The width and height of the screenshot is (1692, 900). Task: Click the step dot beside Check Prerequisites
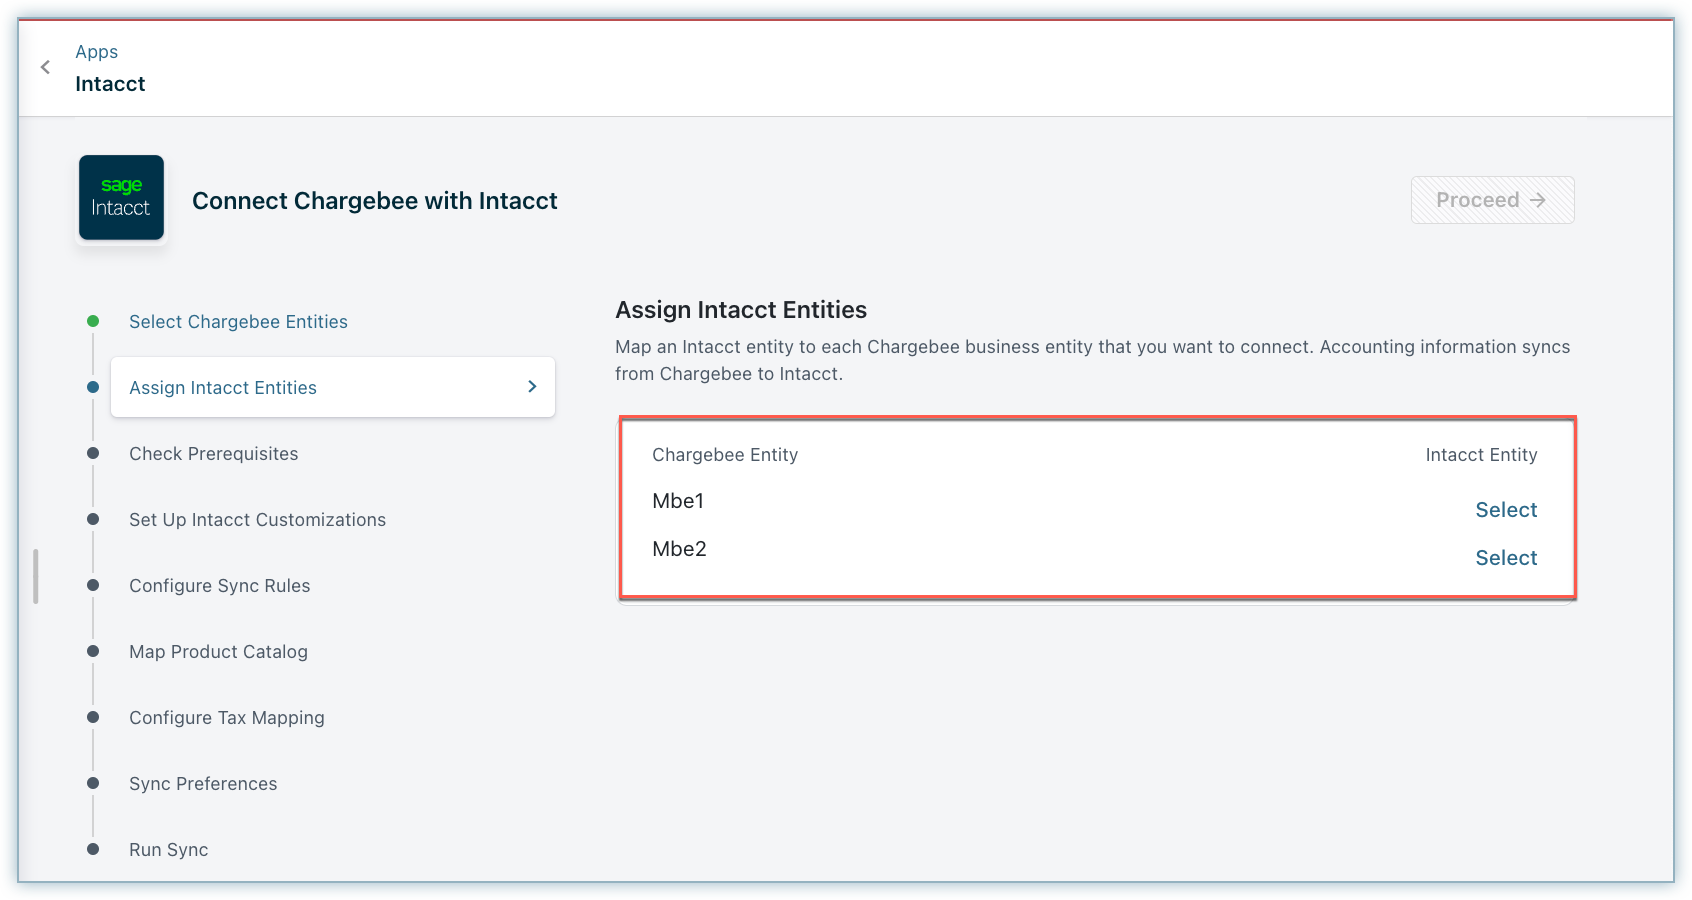click(x=93, y=453)
